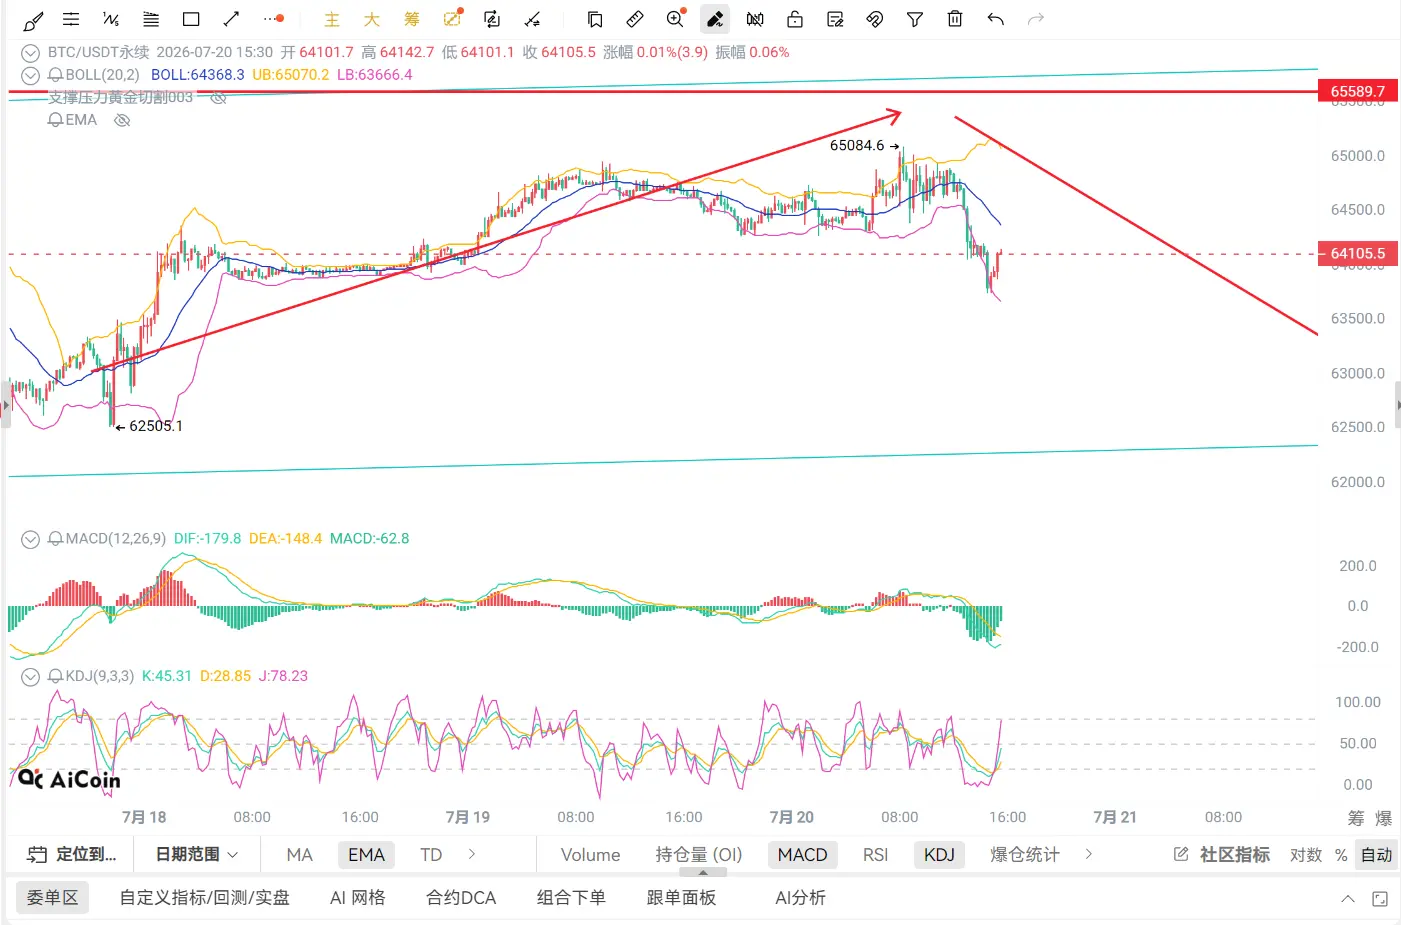Toggle the 爆仓统计 sub-indicator
The image size is (1401, 925).
pos(1025,855)
